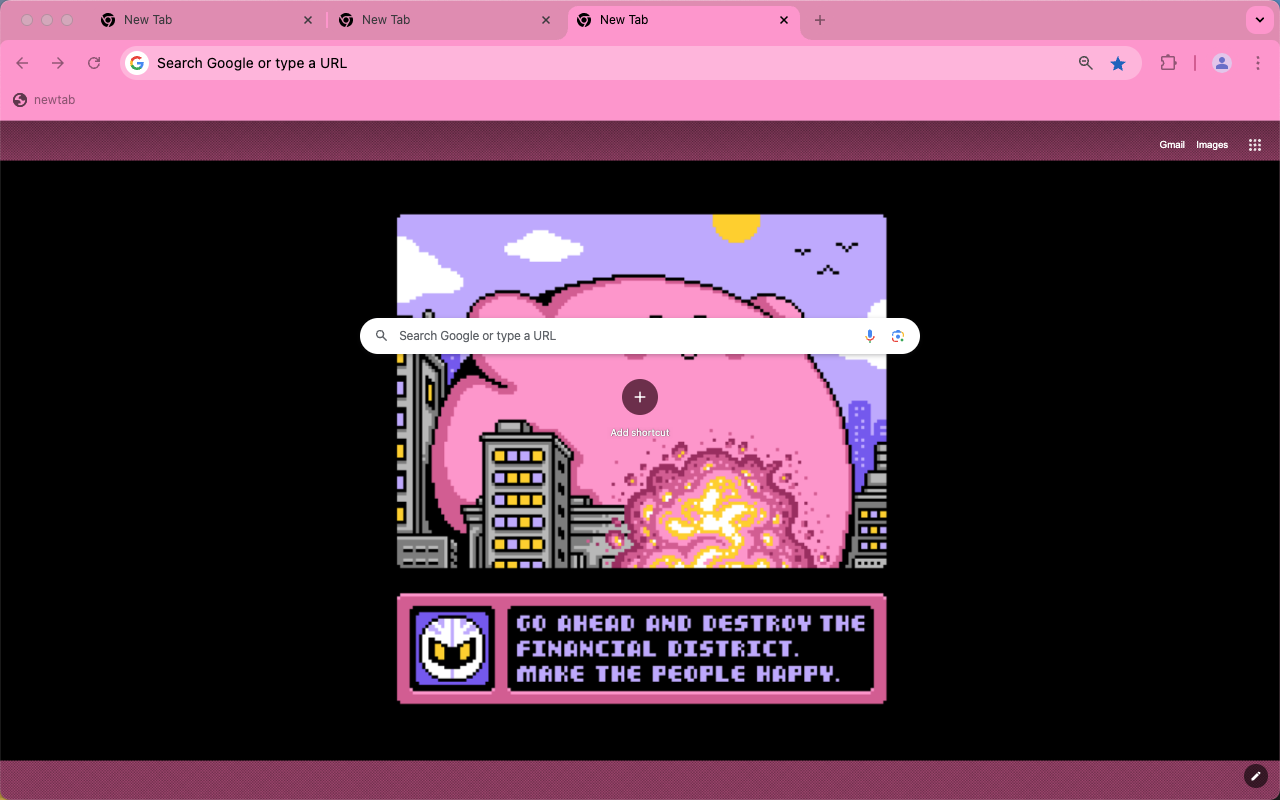Viewport: 1280px width, 800px height.
Task: Search by image with Google Lens icon
Action: pos(898,336)
